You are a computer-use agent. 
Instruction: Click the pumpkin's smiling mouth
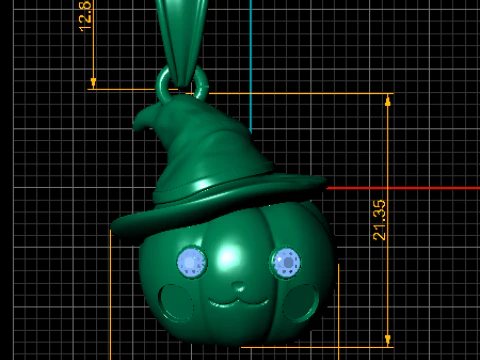[238, 303]
